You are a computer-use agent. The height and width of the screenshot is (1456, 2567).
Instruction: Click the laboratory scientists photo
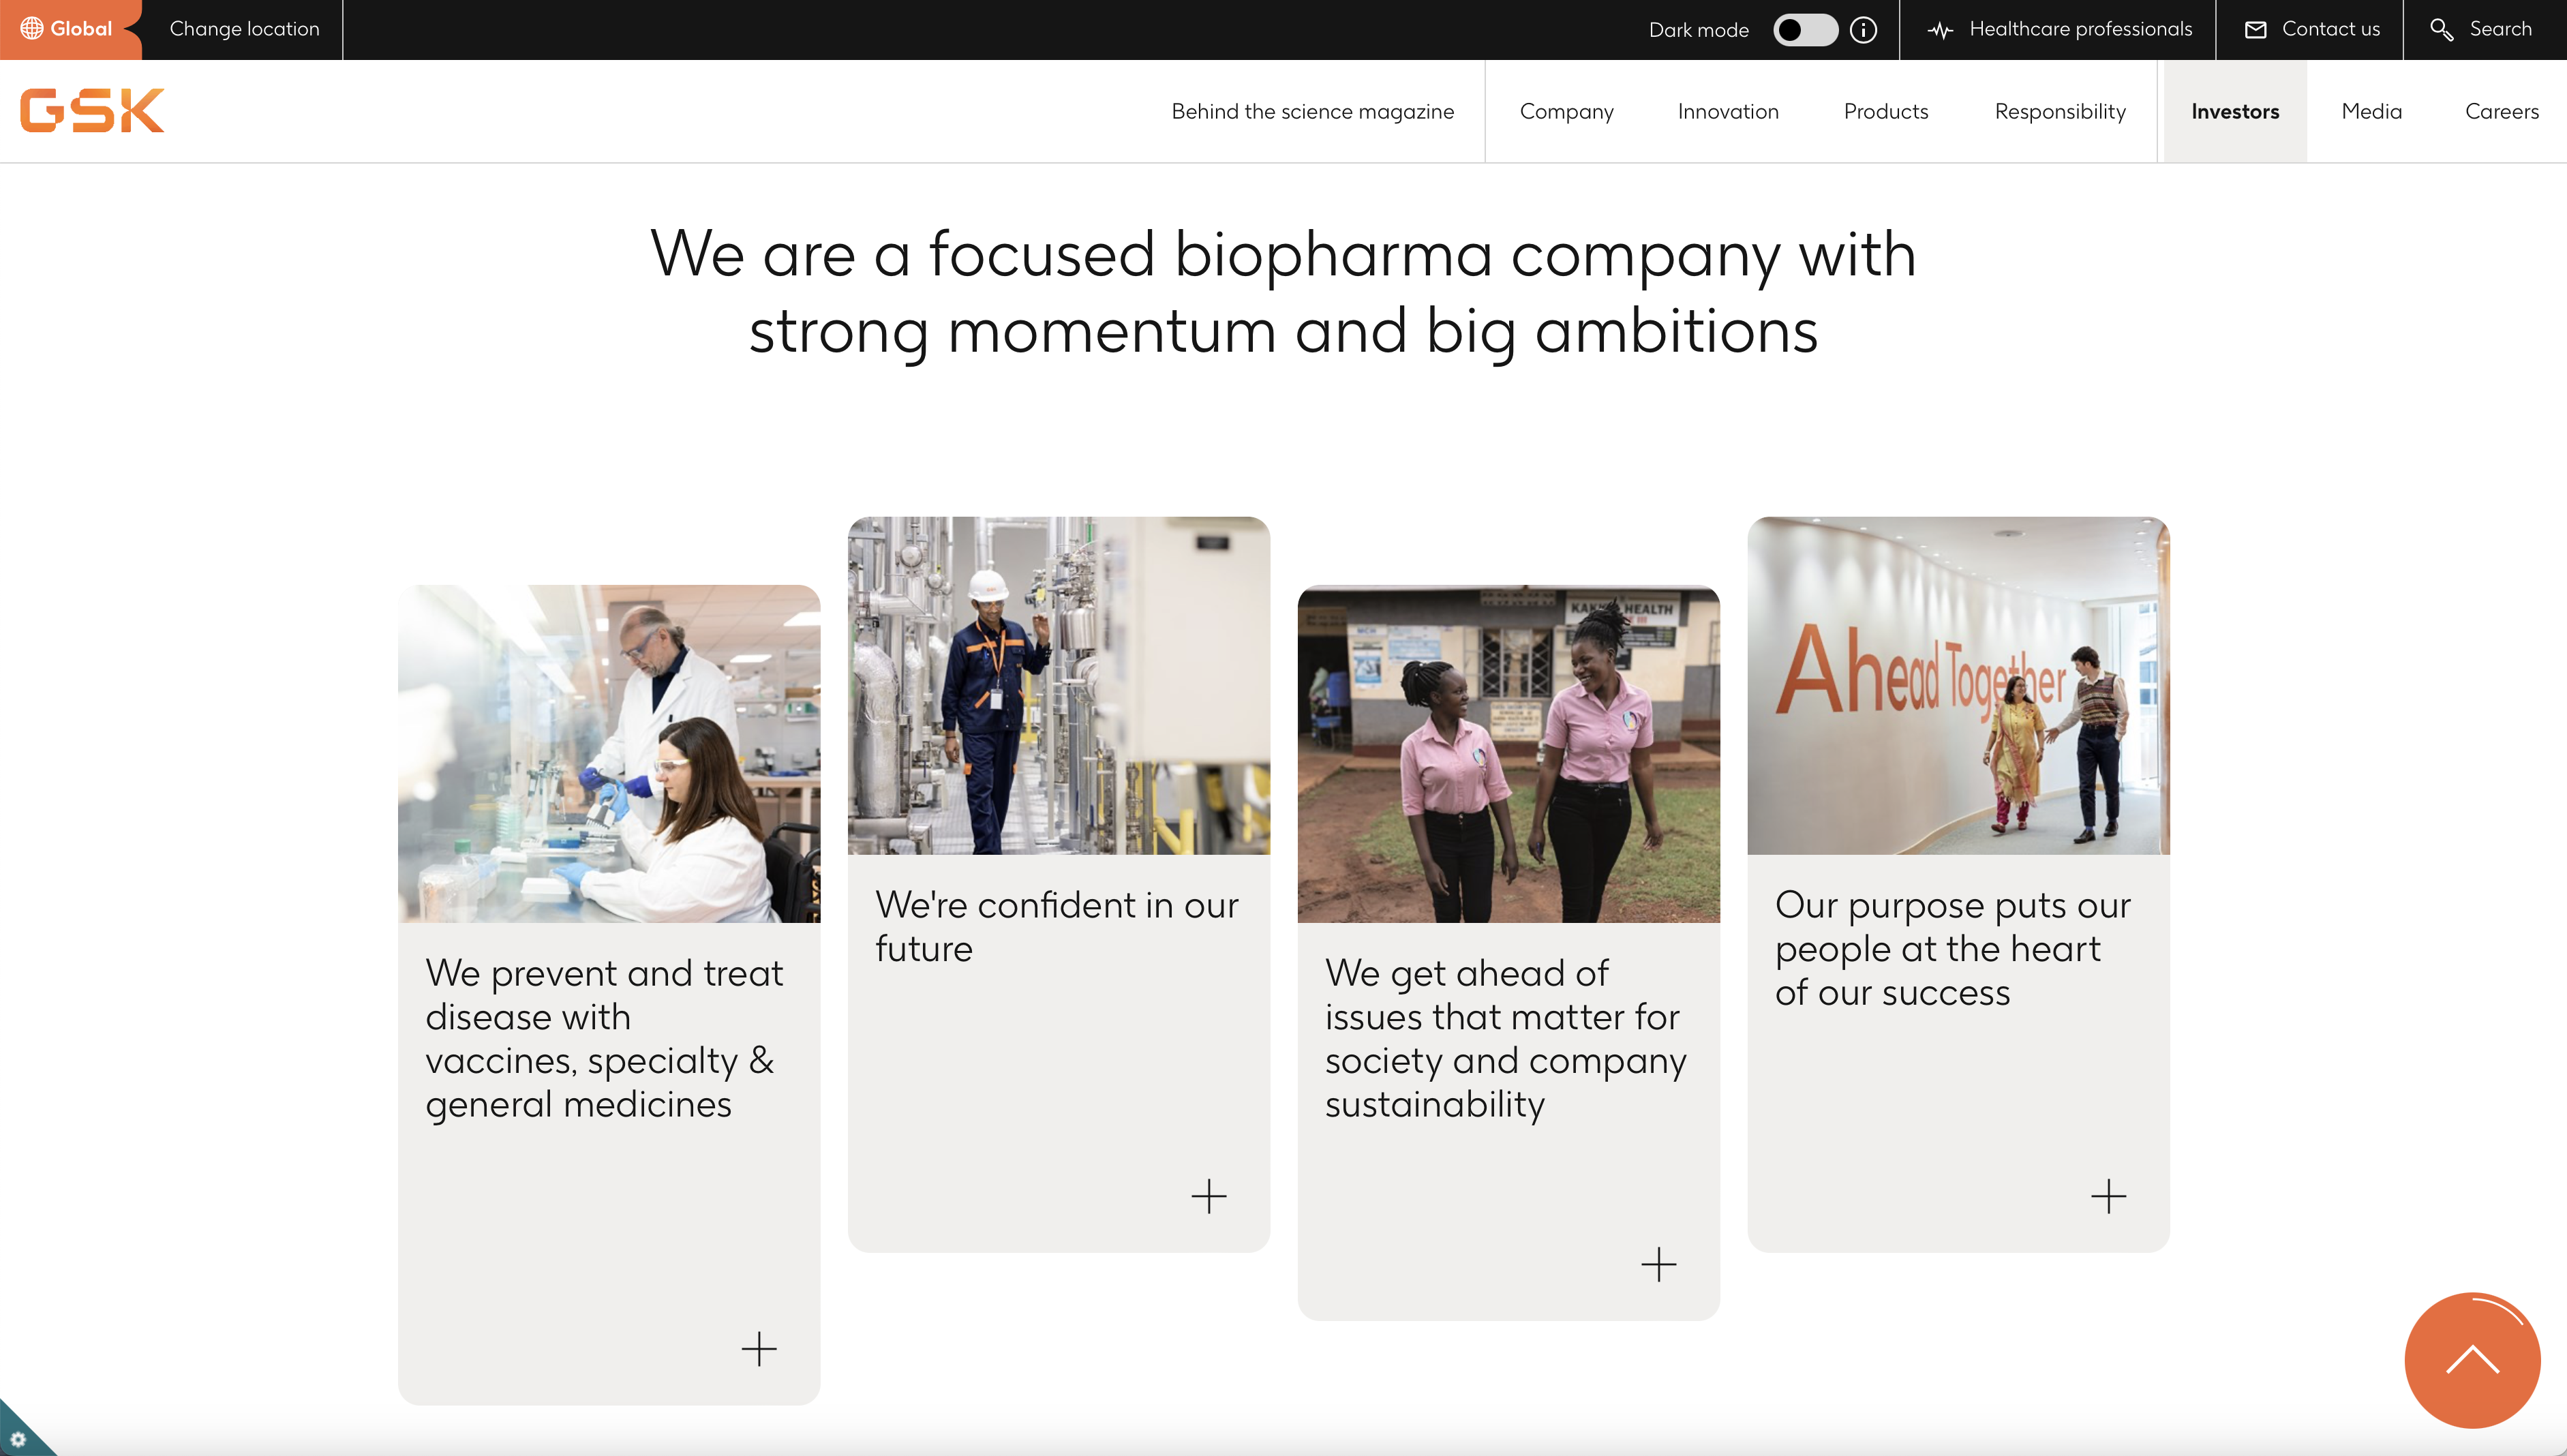[x=609, y=753]
